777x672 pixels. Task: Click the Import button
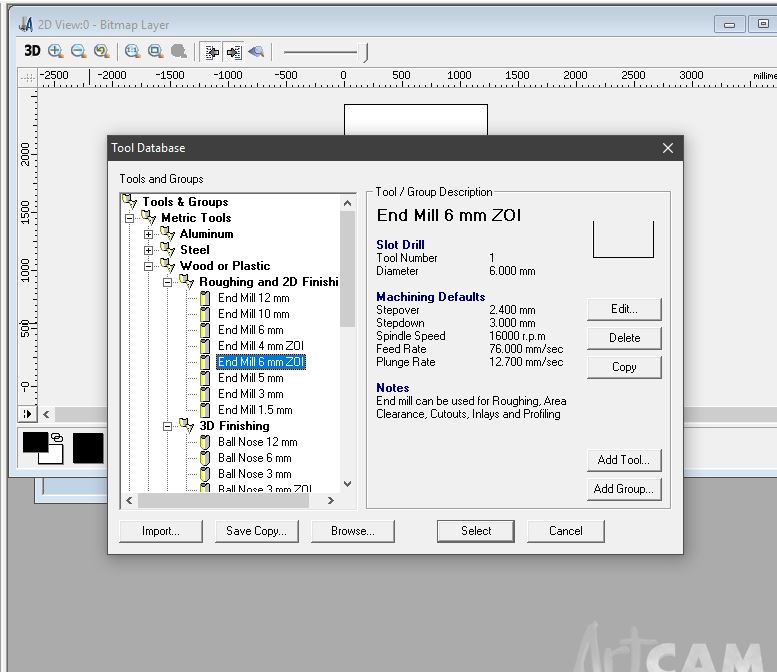pos(161,531)
